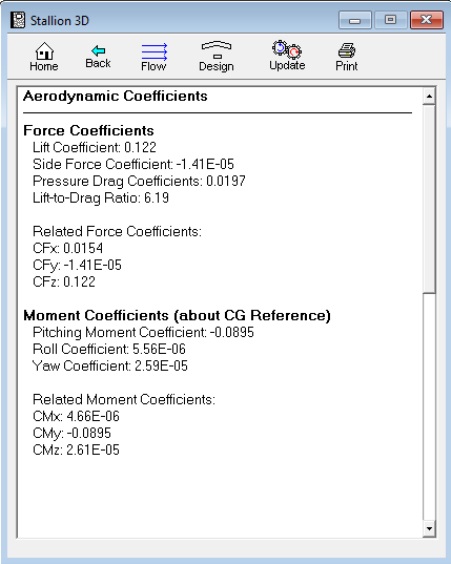Click the vertical scrollbar thumb
Image resolution: width=451 pixels, height=564 pixels.
click(x=429, y=199)
